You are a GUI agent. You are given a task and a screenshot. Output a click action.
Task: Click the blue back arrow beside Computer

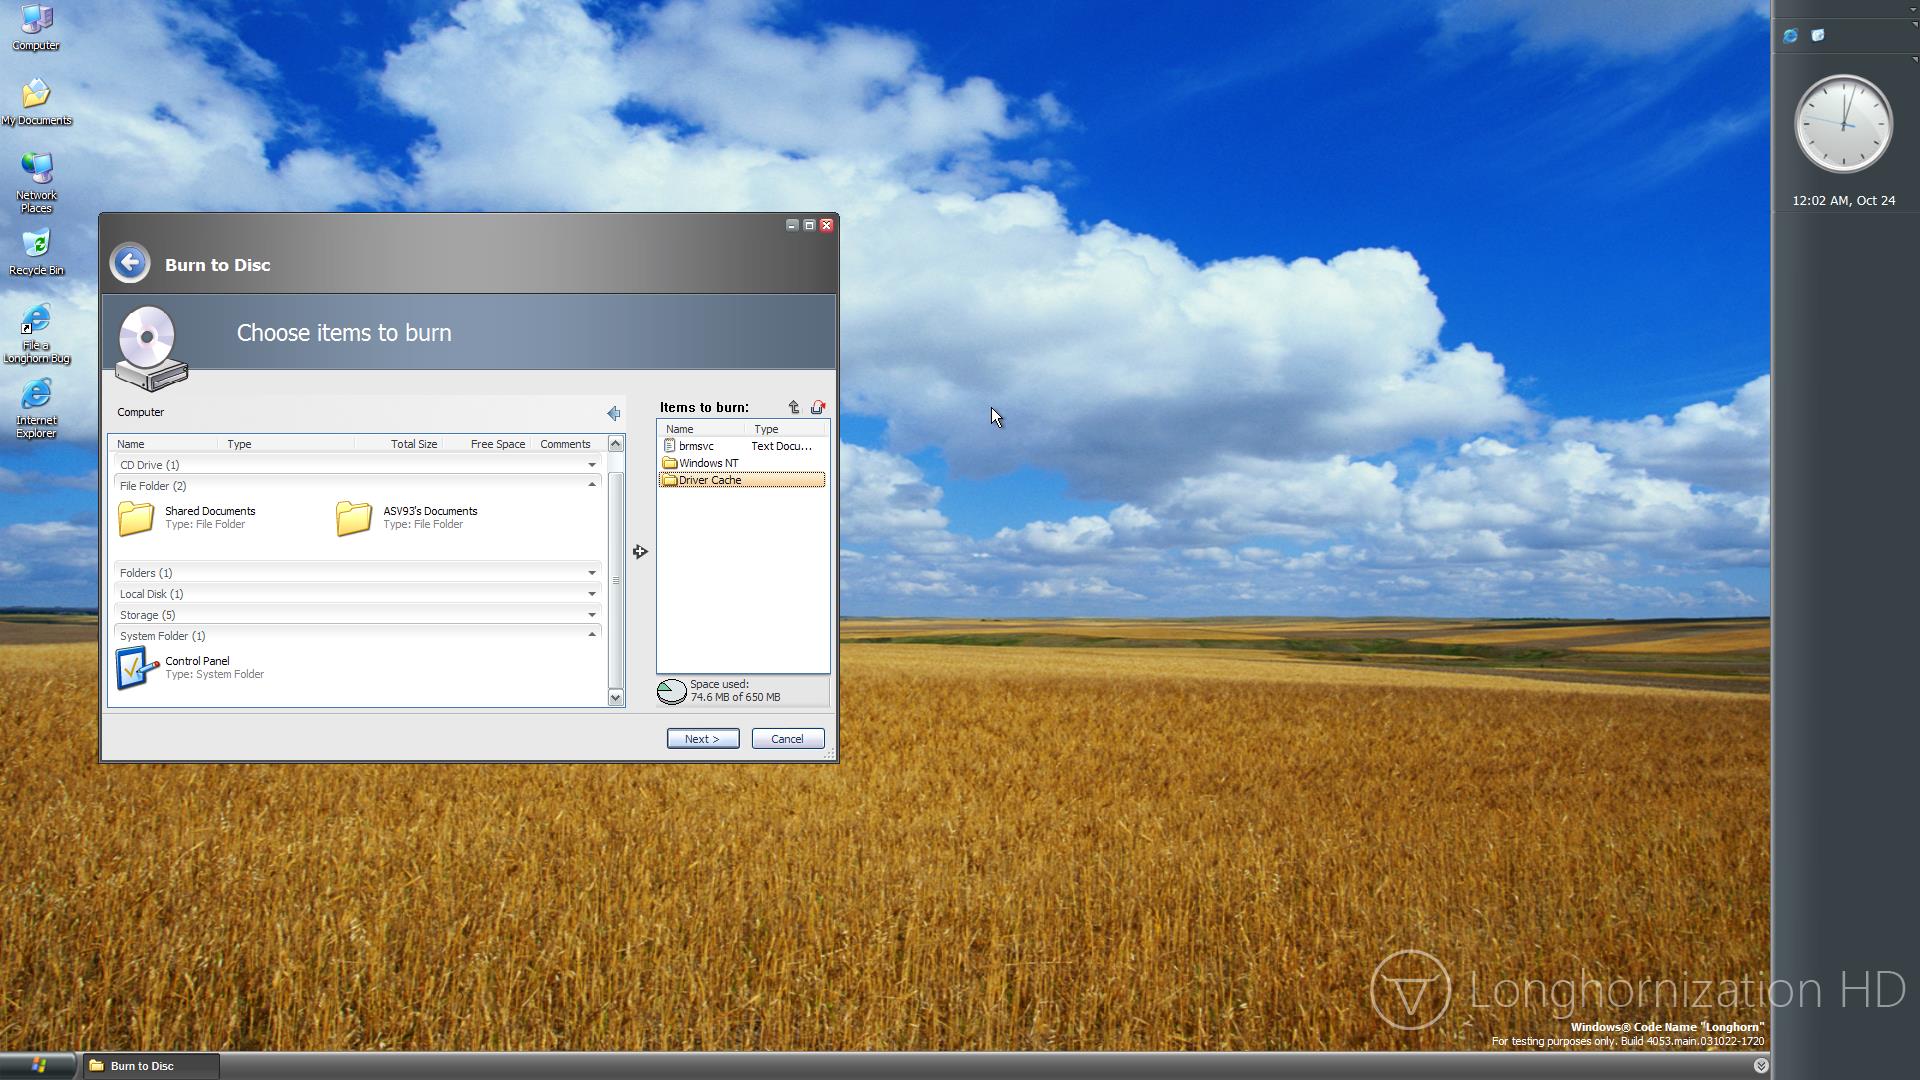pyautogui.click(x=613, y=413)
